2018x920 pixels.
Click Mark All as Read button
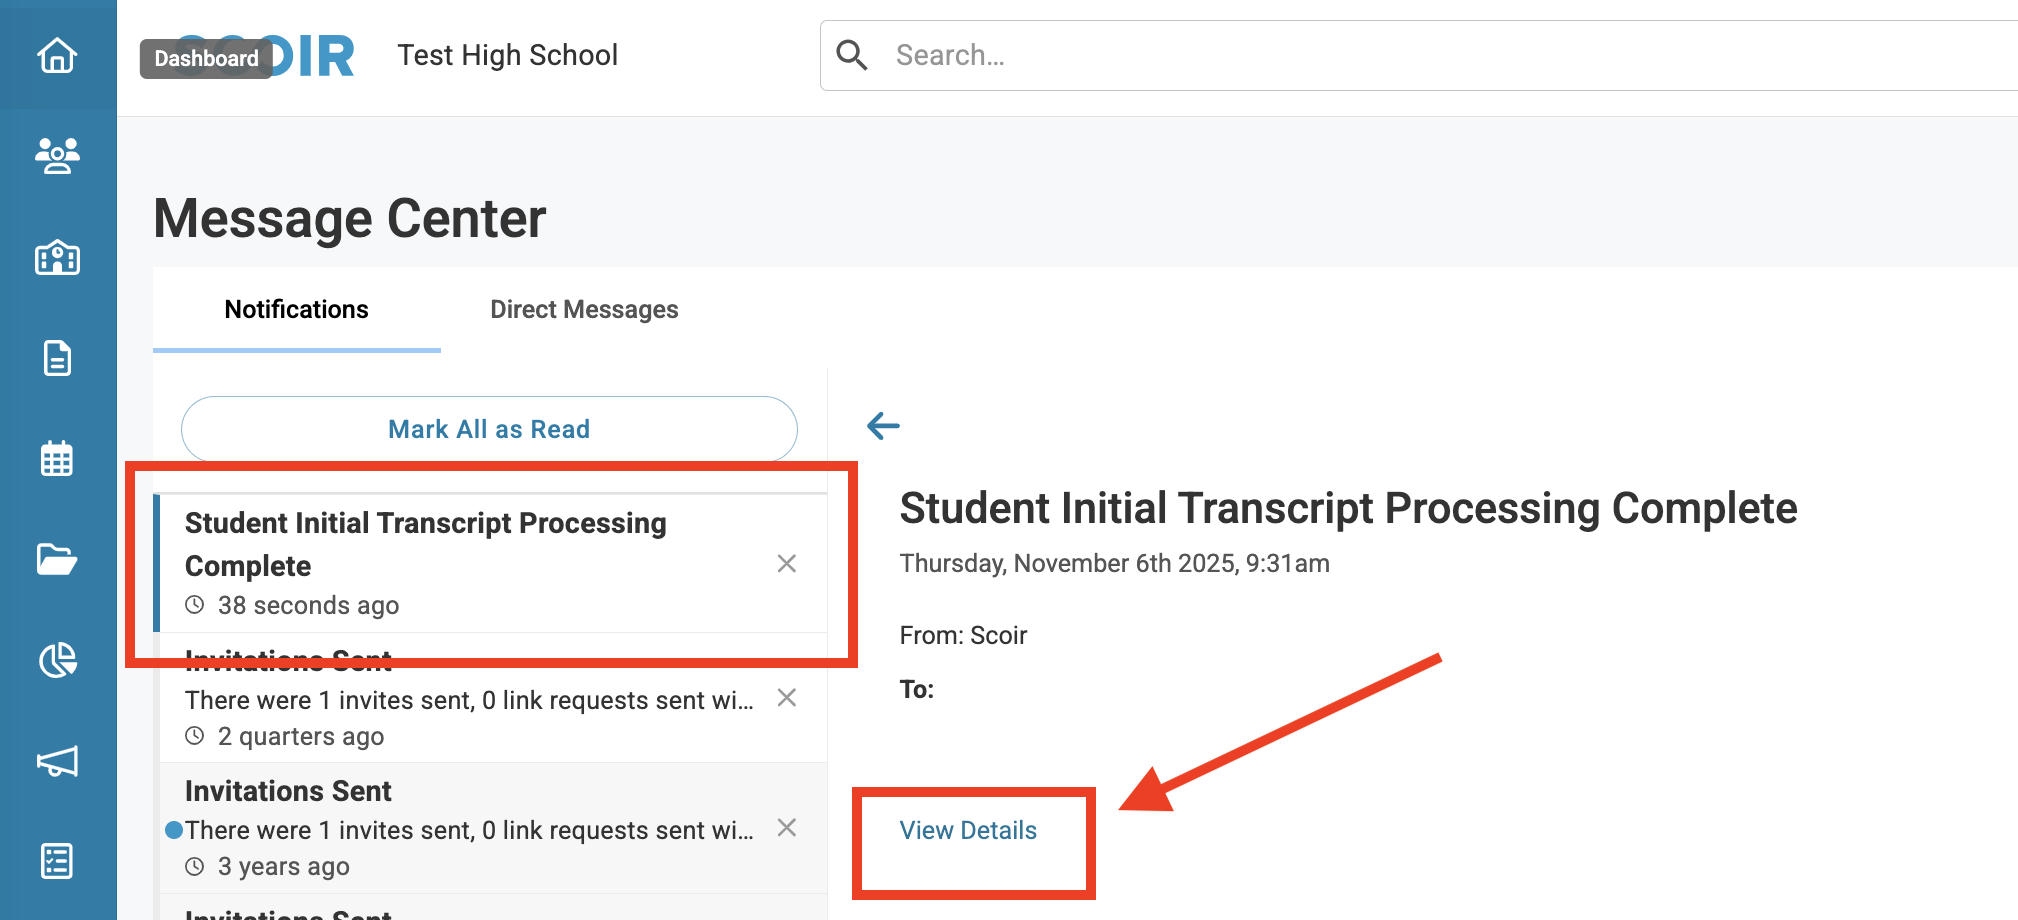coord(489,429)
